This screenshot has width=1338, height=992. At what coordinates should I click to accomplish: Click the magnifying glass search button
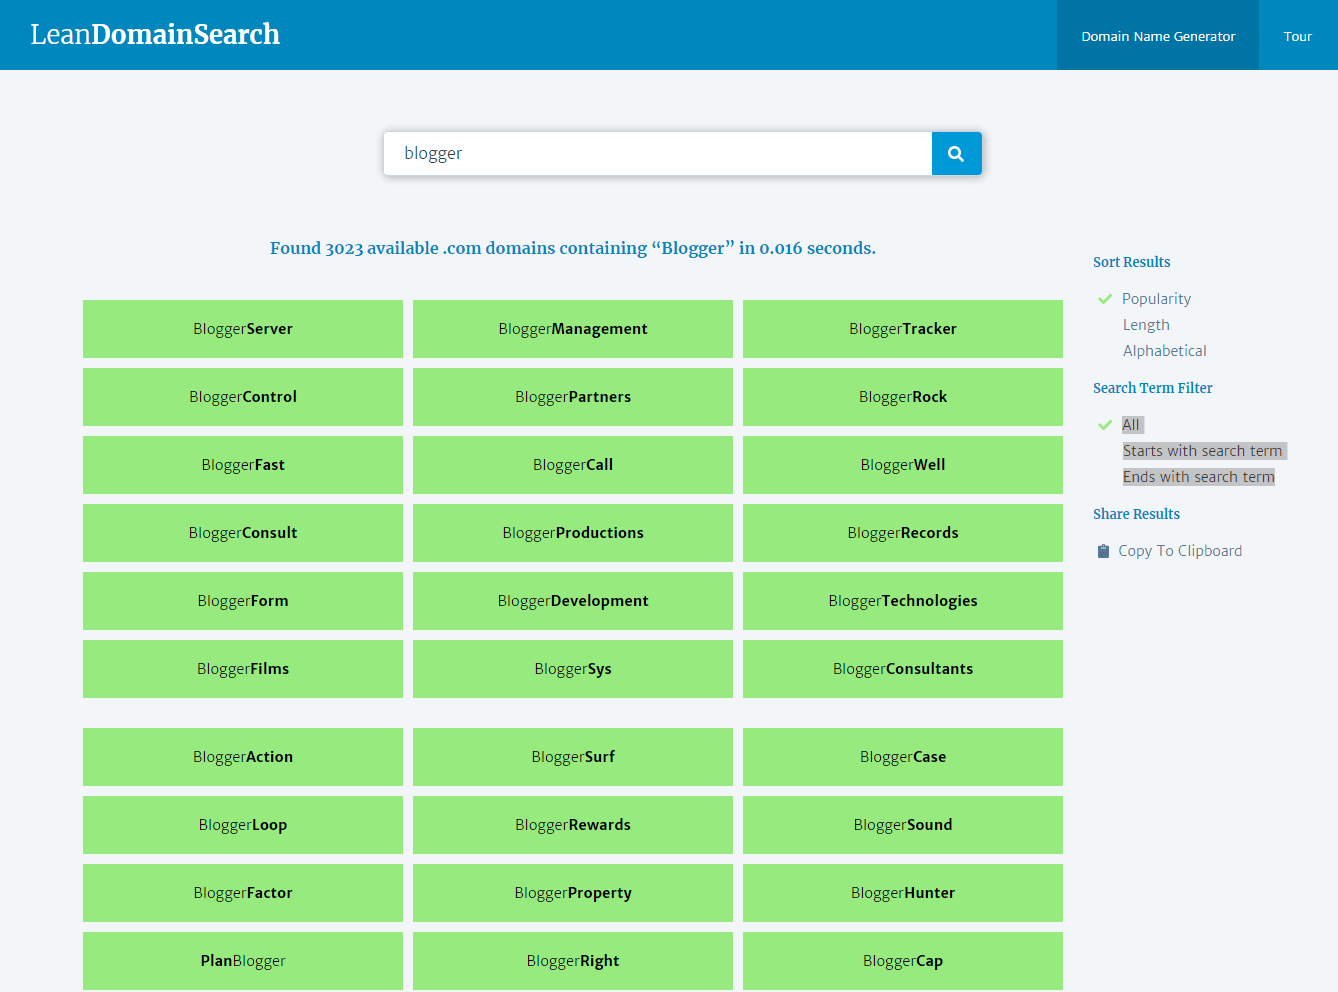pos(956,154)
